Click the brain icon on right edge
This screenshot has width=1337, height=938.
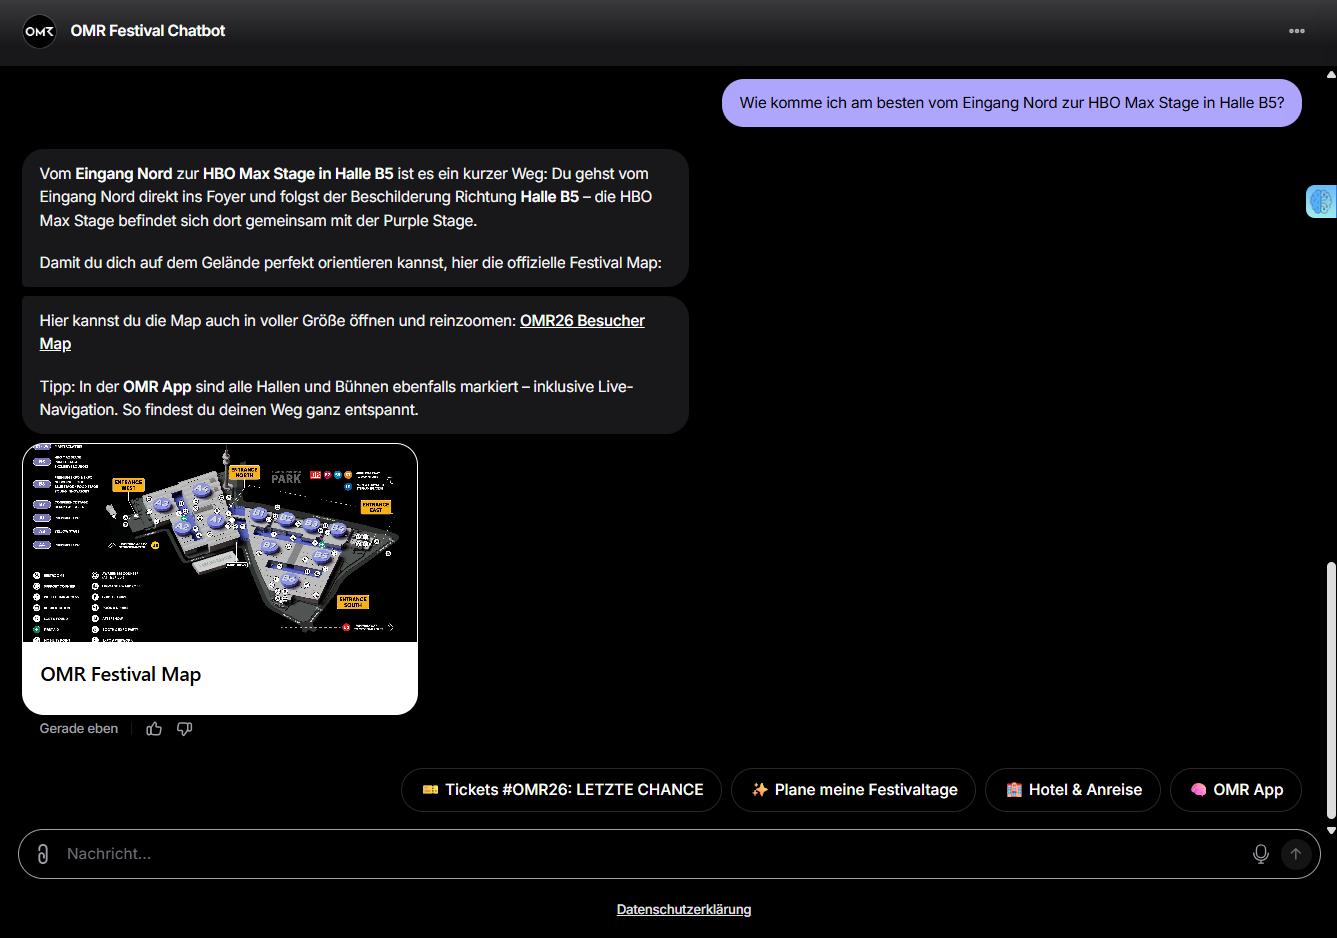tap(1321, 201)
